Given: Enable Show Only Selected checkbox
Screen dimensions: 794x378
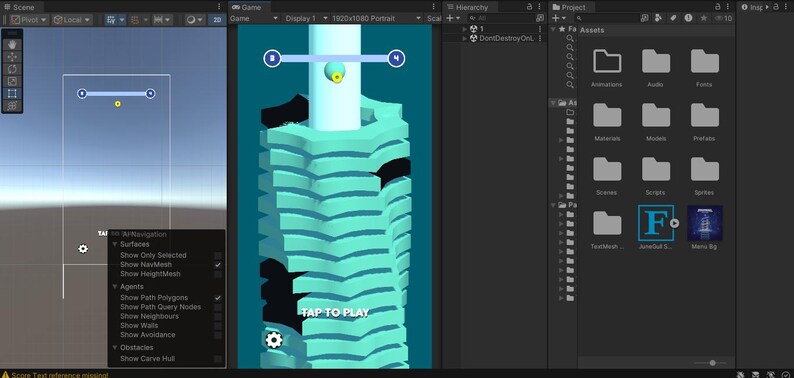Looking at the screenshot, I should click(x=218, y=255).
